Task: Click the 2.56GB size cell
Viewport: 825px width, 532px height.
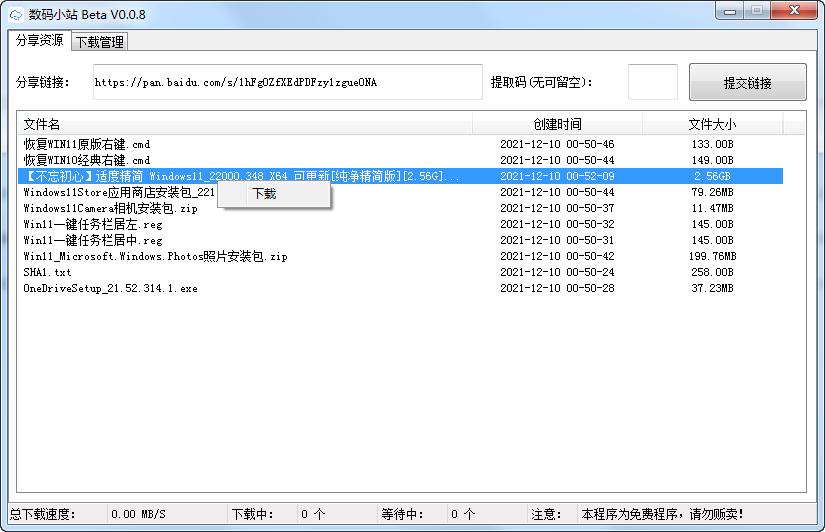Action: point(712,176)
